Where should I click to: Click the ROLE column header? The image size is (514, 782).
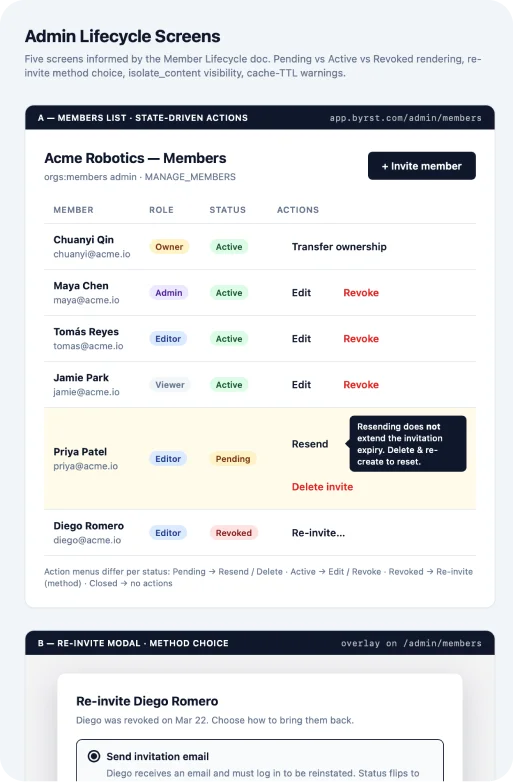point(162,210)
